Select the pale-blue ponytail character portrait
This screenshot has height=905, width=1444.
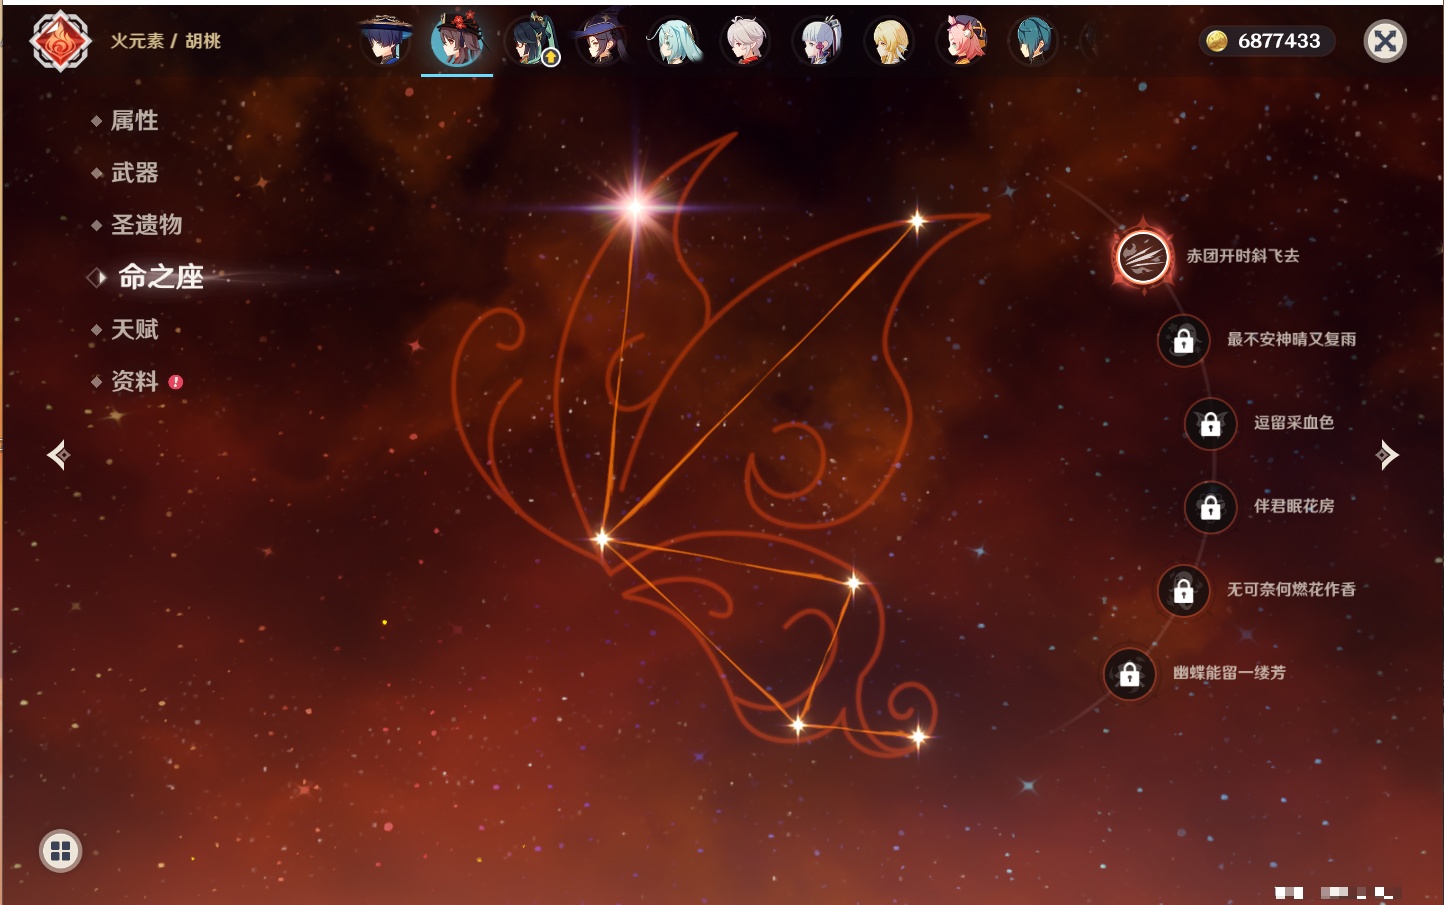(x=818, y=41)
